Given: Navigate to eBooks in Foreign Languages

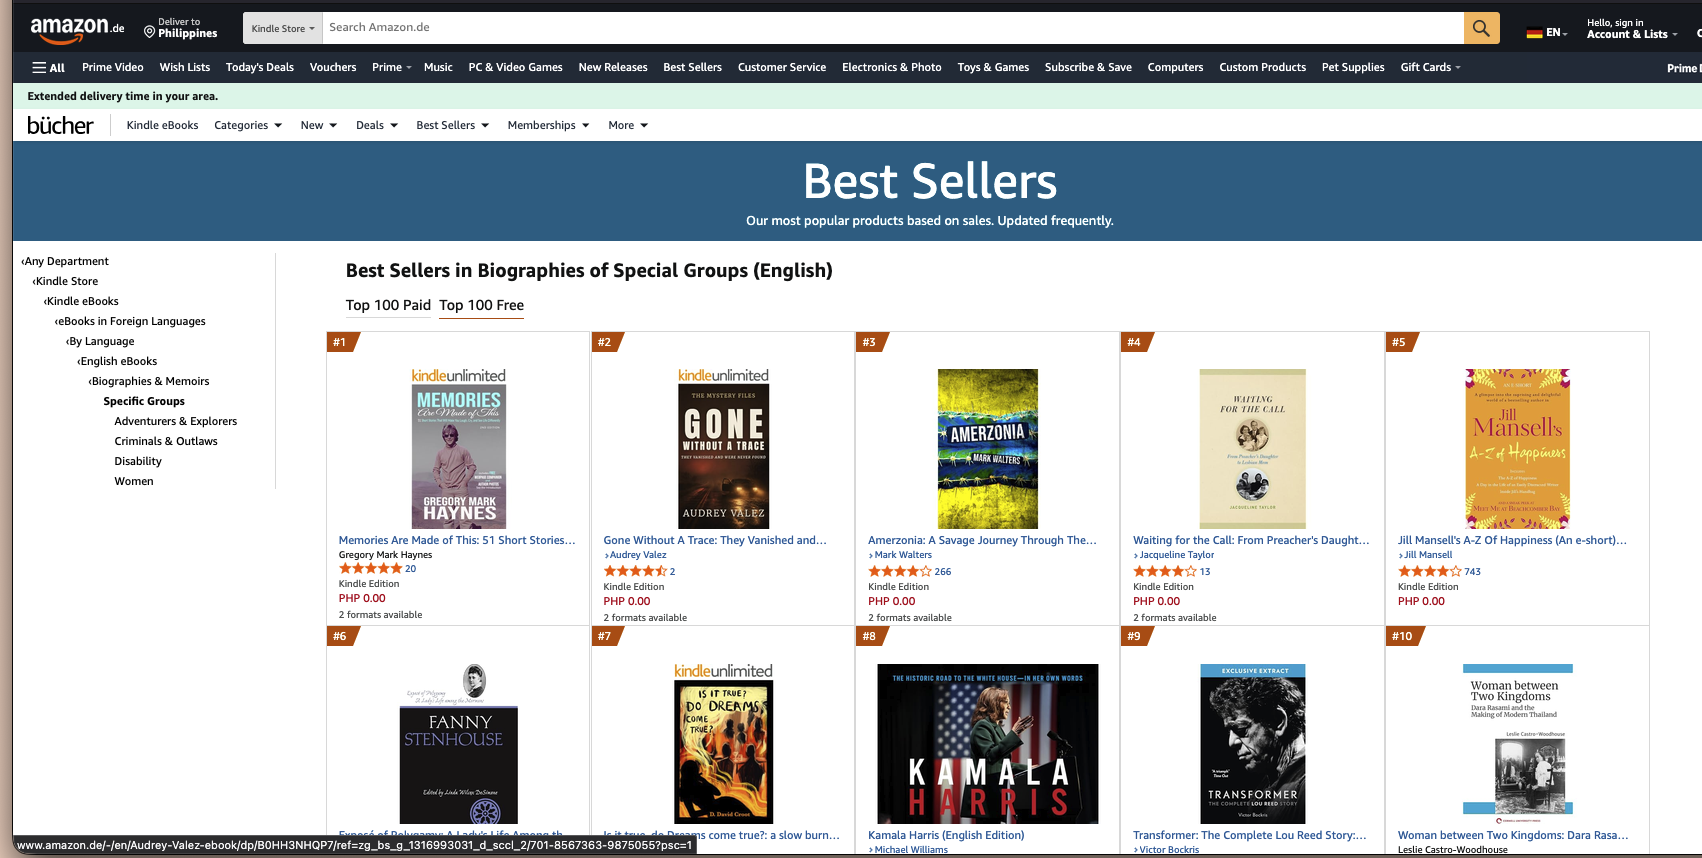Looking at the screenshot, I should (x=130, y=321).
